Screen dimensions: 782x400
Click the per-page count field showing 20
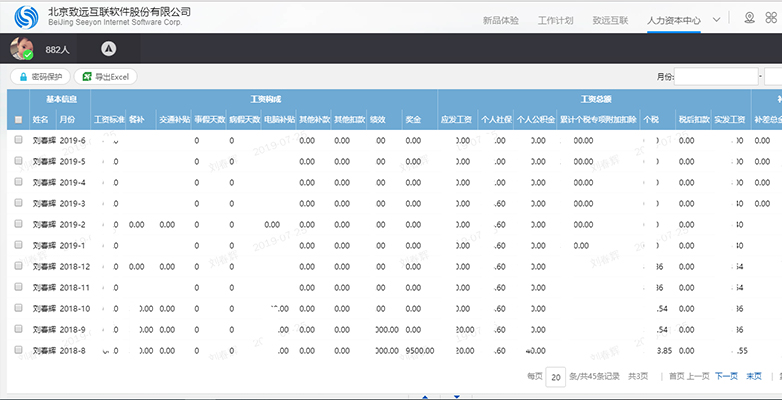[556, 376]
